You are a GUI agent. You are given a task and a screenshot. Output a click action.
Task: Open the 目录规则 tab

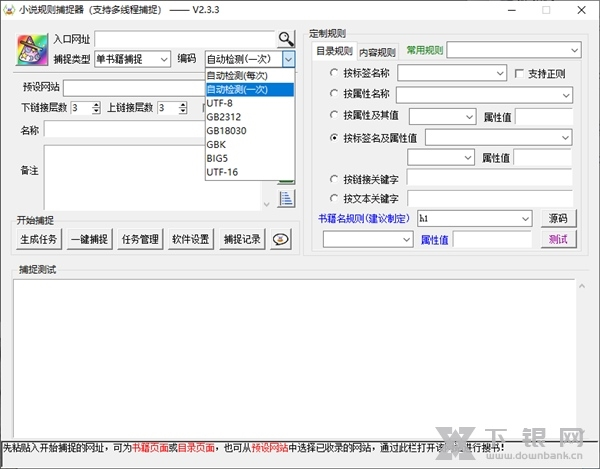pyautogui.click(x=334, y=51)
